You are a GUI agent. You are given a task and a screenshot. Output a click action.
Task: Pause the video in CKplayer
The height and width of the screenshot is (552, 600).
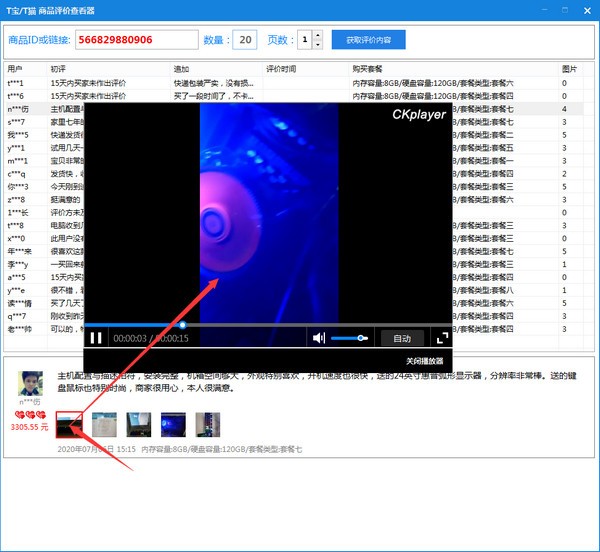click(x=96, y=338)
